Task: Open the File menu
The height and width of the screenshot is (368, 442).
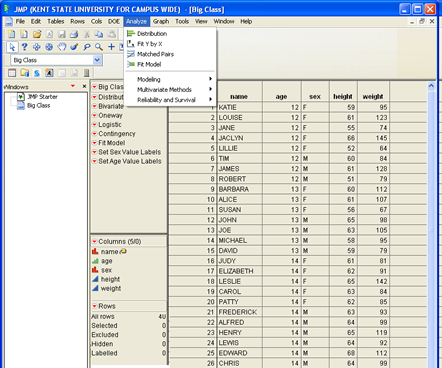Action: coord(20,21)
